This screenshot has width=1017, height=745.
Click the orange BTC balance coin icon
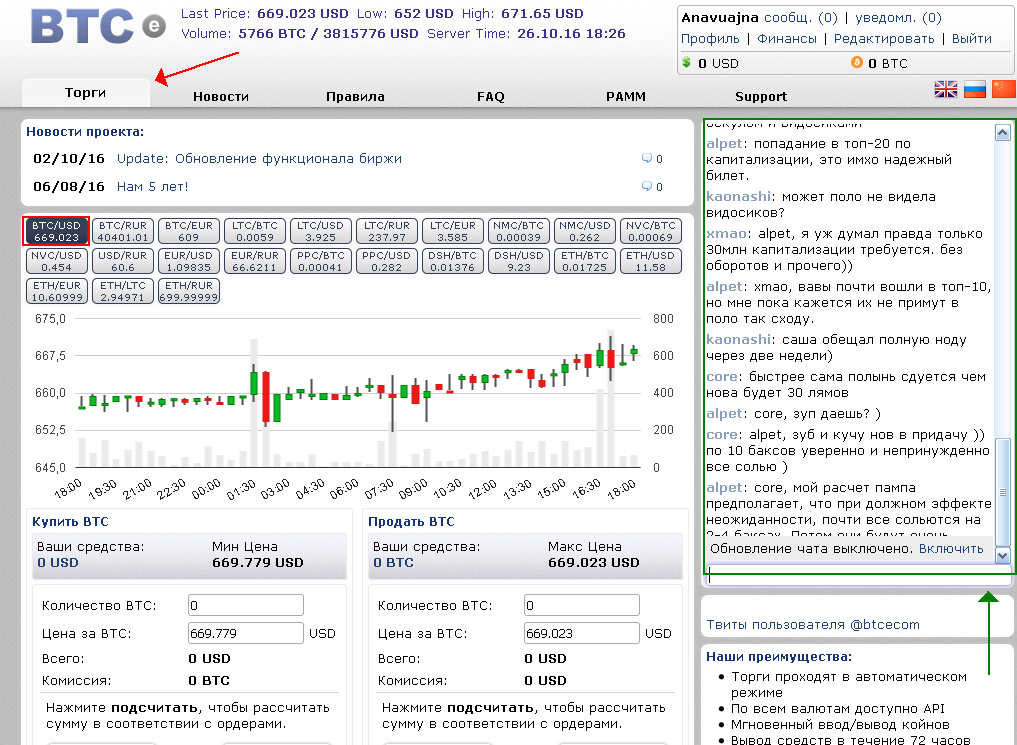tap(856, 62)
